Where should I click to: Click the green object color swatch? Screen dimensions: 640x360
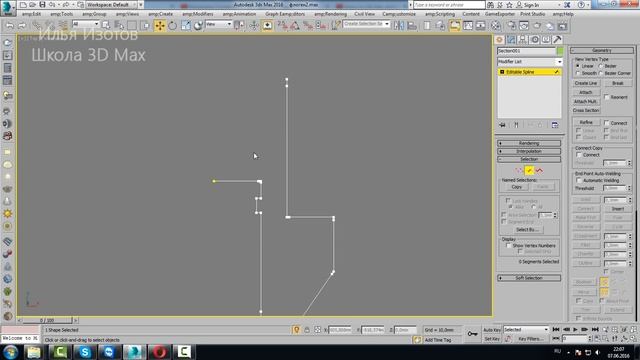560,51
